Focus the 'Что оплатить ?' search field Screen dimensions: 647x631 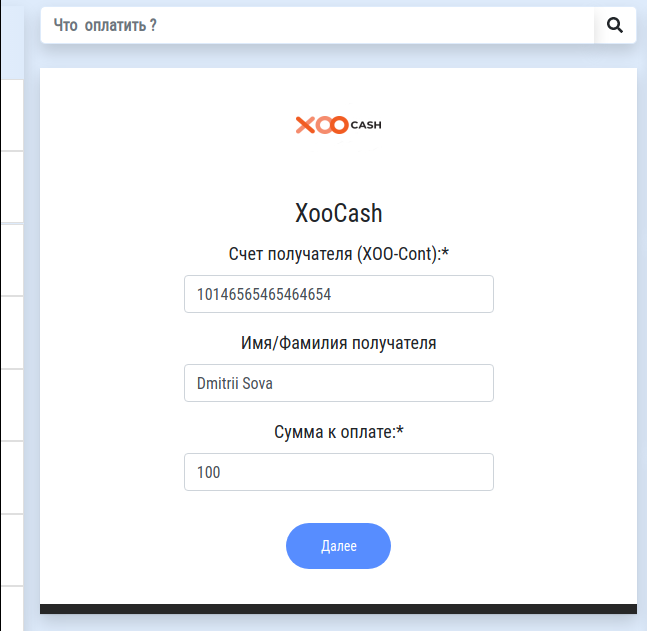pos(317,25)
